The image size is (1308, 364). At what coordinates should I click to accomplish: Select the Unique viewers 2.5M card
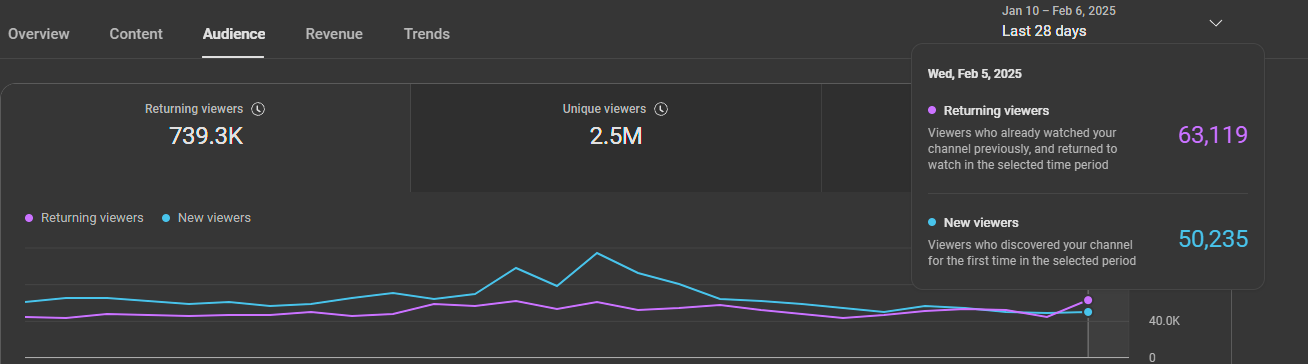click(x=615, y=138)
